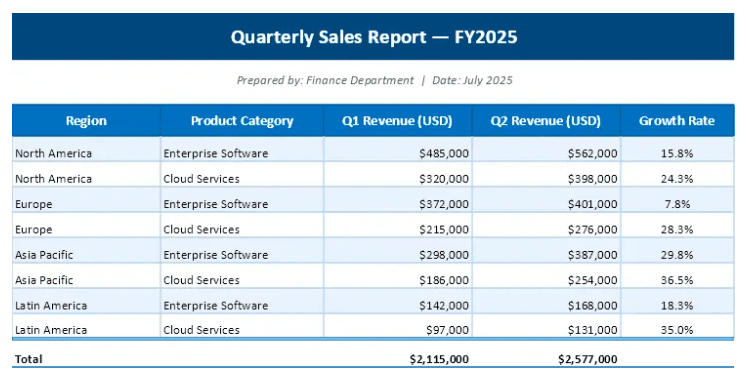The image size is (746, 376).
Task: Select the Region column header
Action: [86, 121]
